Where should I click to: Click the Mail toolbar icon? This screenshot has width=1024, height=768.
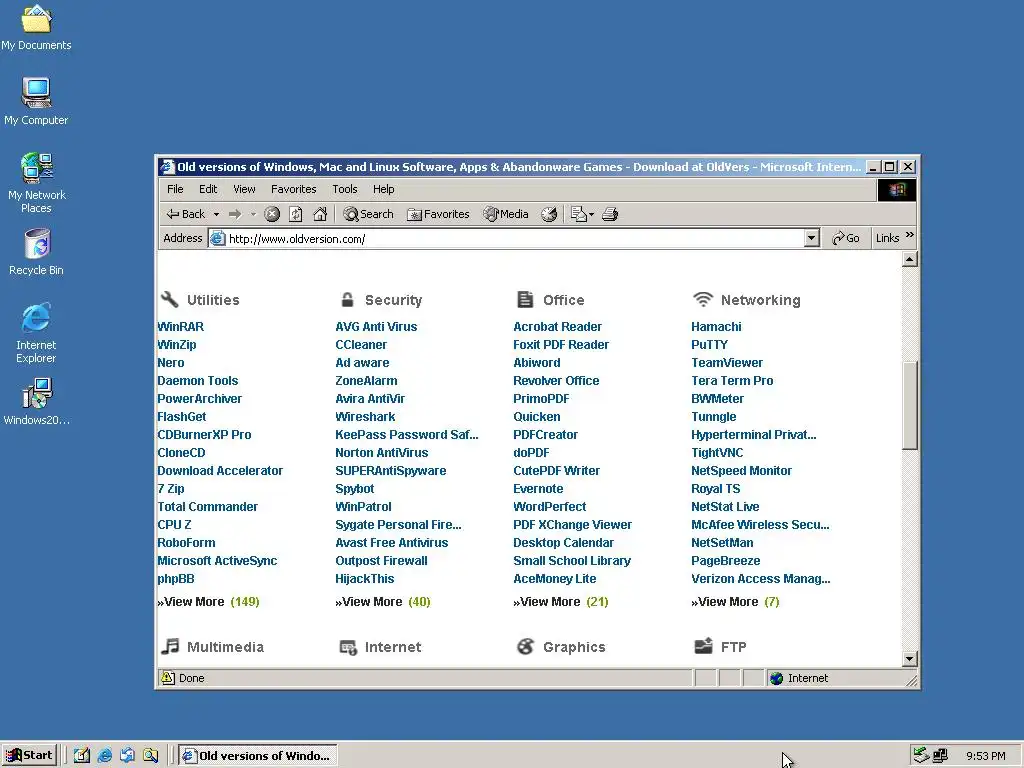[x=578, y=214]
